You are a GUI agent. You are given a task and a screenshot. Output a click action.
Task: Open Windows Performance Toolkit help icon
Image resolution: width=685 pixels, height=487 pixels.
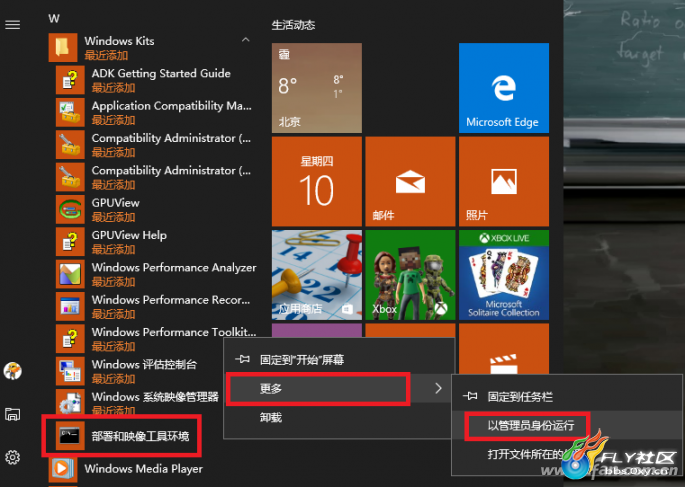[x=70, y=338]
